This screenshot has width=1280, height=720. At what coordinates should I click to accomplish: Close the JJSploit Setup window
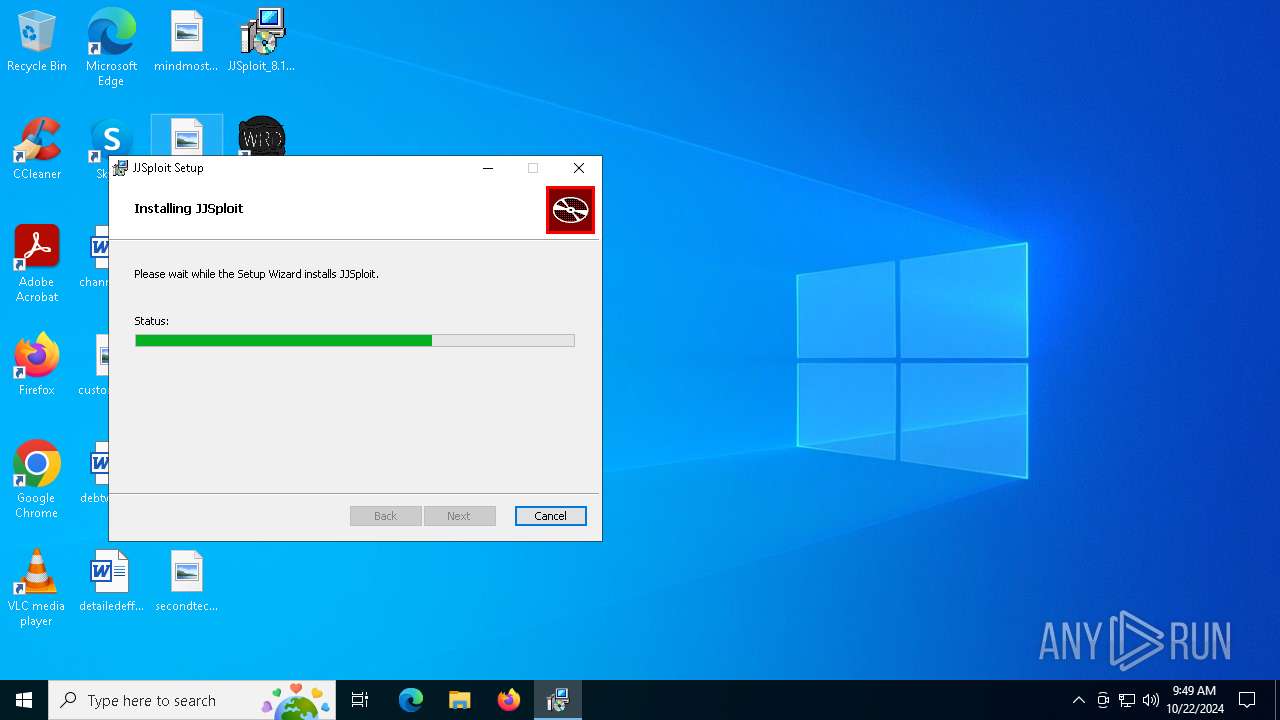click(x=579, y=168)
